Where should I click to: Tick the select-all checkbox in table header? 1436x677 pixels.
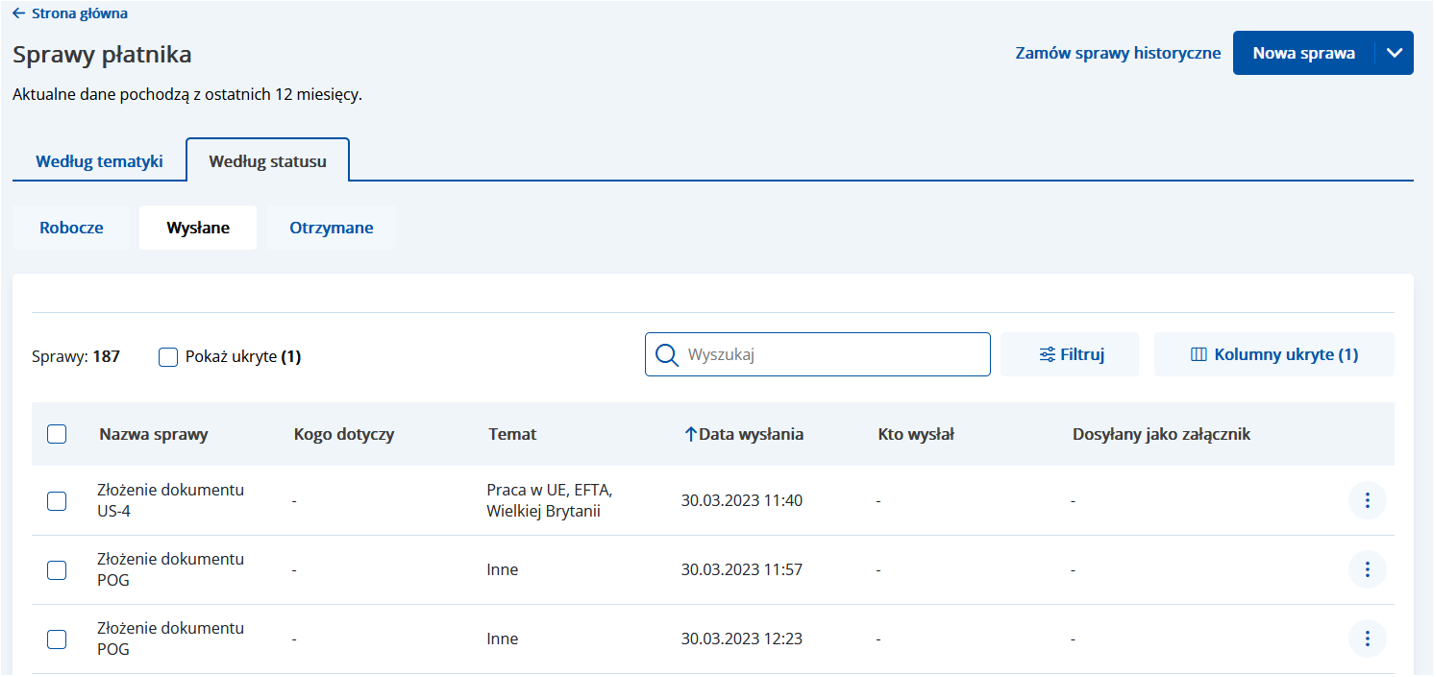coord(57,434)
